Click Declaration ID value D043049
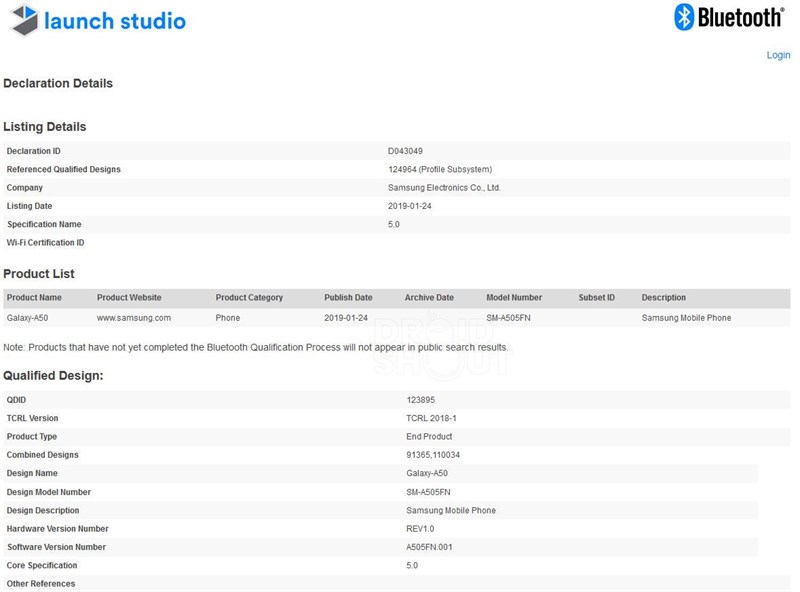 tap(405, 151)
